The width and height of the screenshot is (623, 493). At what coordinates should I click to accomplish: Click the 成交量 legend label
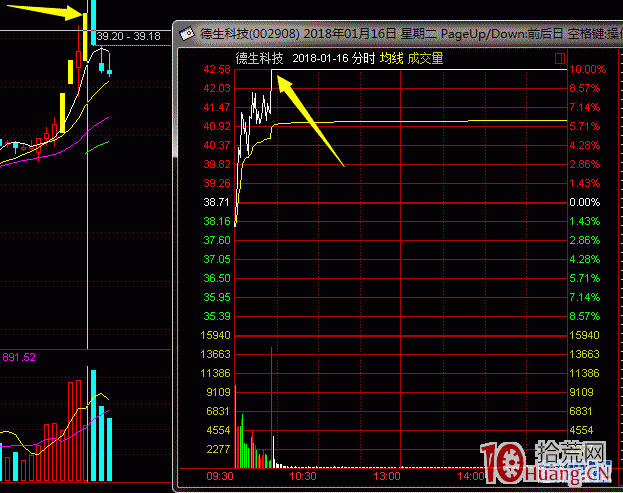[x=425, y=58]
